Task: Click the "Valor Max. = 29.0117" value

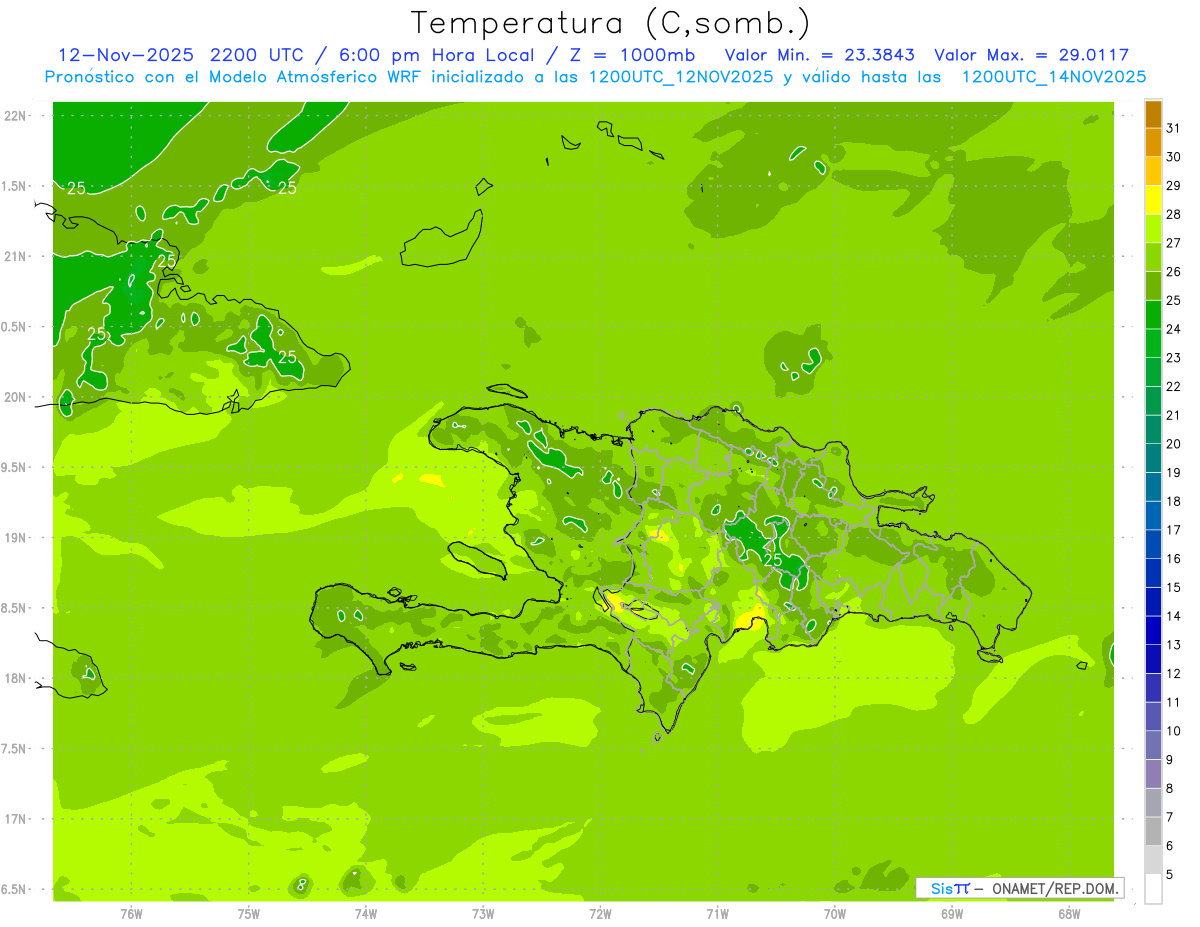Action: pos(1033,54)
